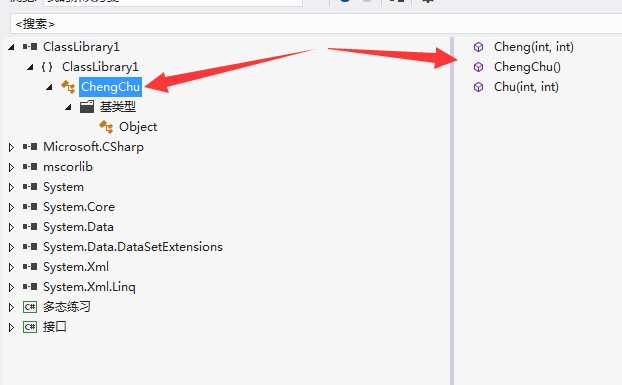Click the mscorlib assembly icon
This screenshot has width=622, height=385.
coord(30,167)
